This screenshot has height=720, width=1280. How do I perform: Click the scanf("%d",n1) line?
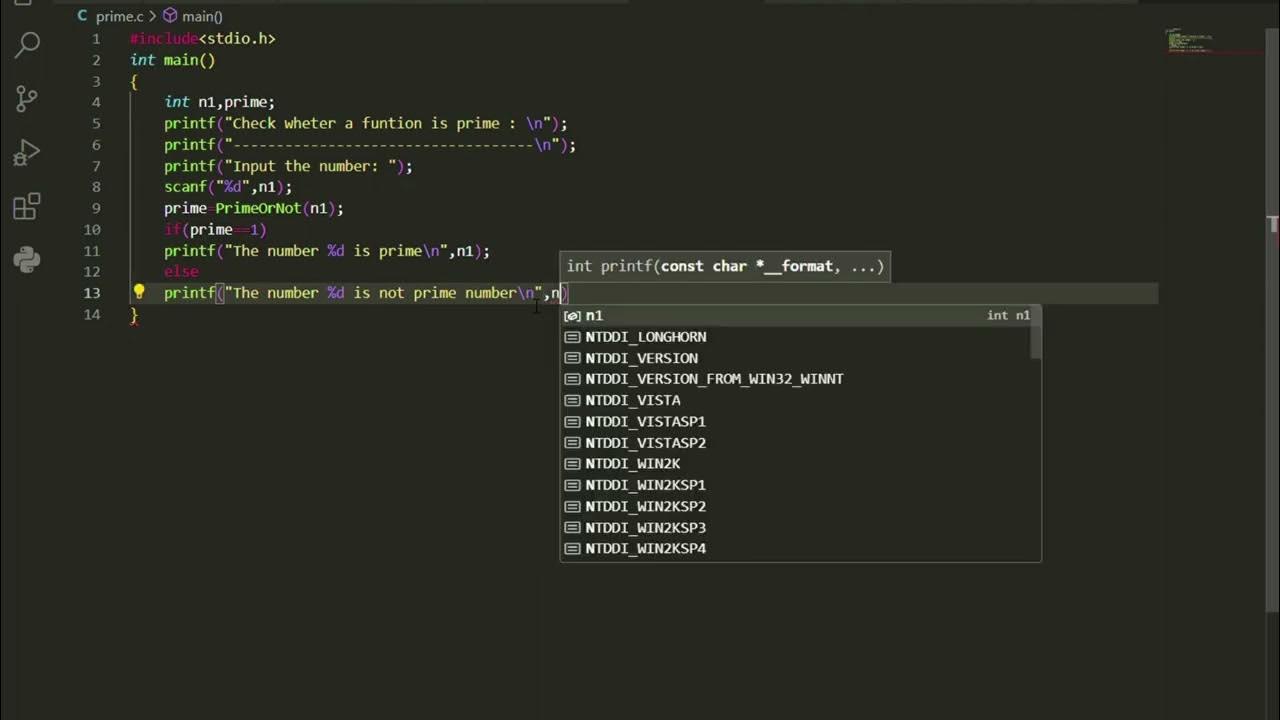pos(228,187)
